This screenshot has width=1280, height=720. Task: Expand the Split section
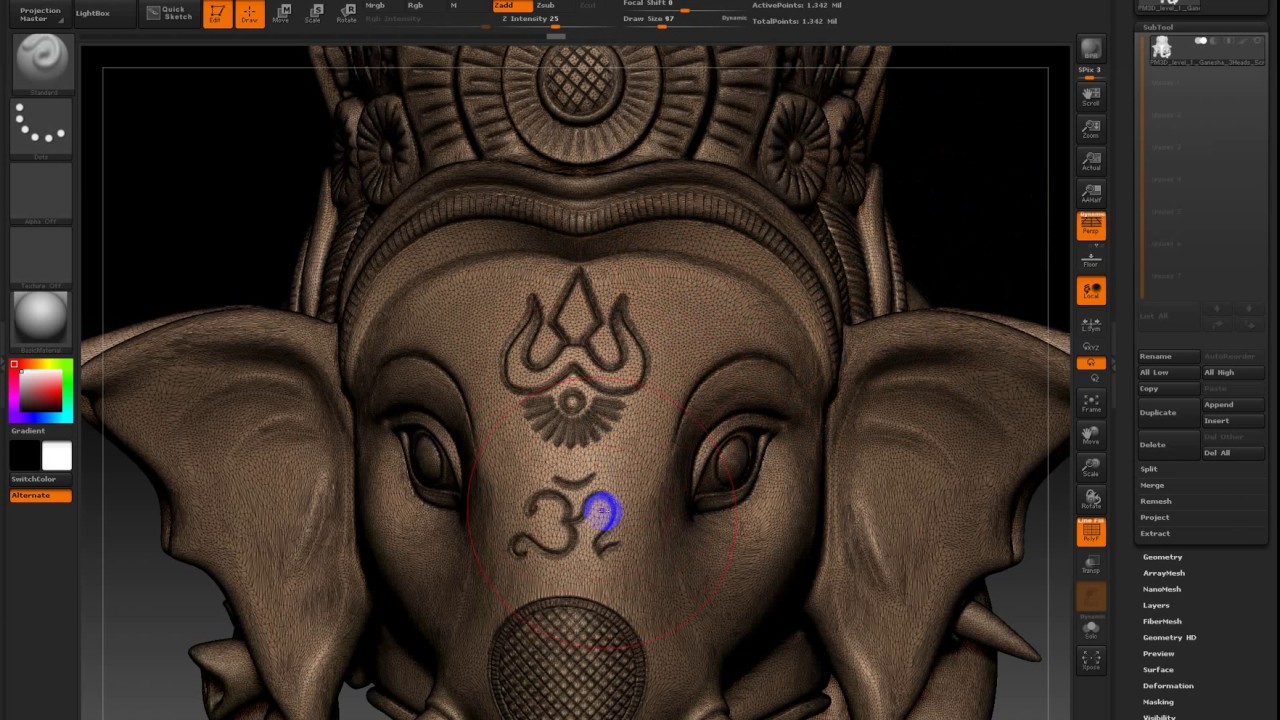coord(1149,469)
